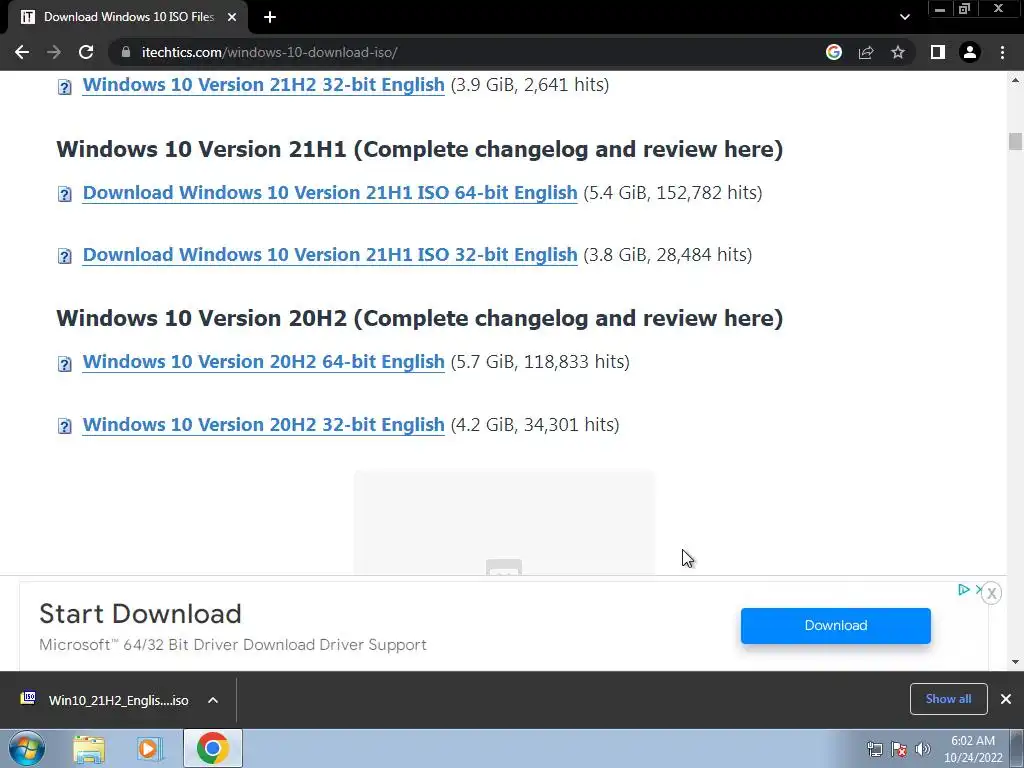Bookmark this page with the star icon

(x=898, y=52)
